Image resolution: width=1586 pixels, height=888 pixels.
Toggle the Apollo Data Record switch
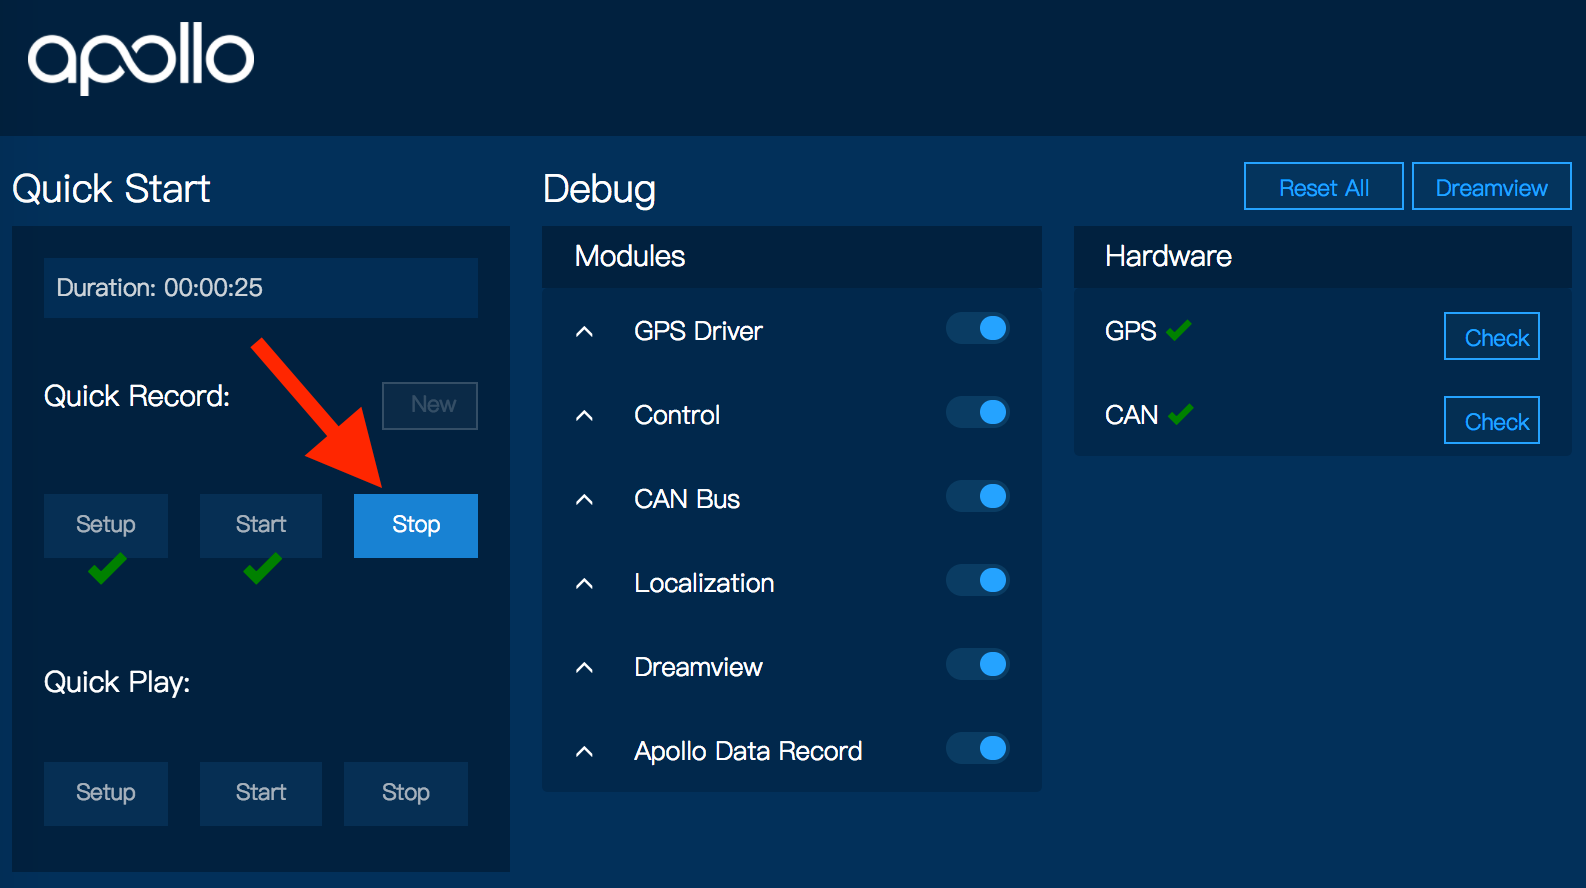978,748
